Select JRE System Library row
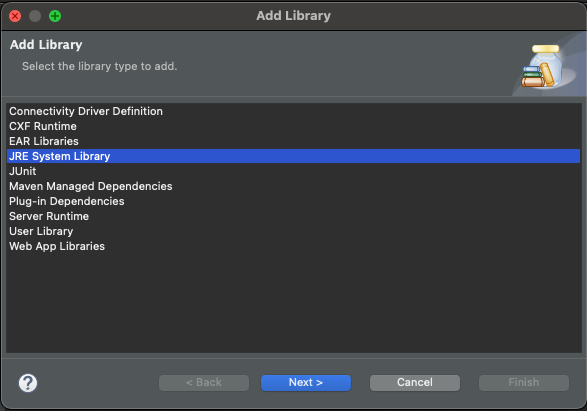 294,156
